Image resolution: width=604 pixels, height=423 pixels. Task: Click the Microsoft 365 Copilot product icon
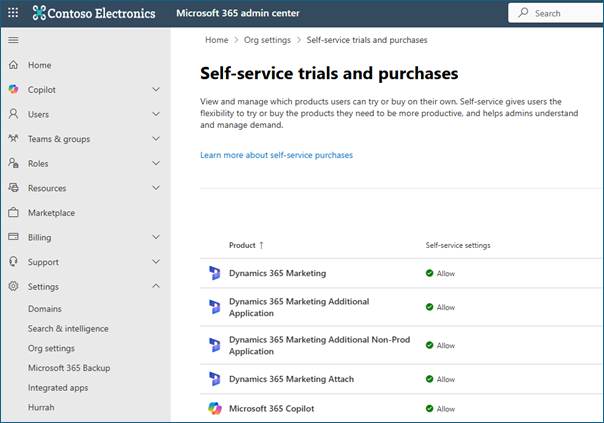click(x=214, y=408)
